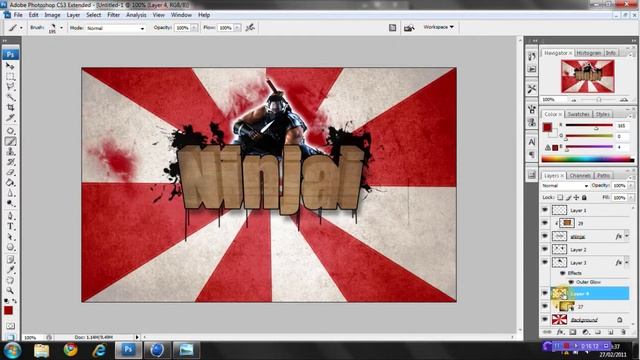Select the Type tool

[x=10, y=226]
